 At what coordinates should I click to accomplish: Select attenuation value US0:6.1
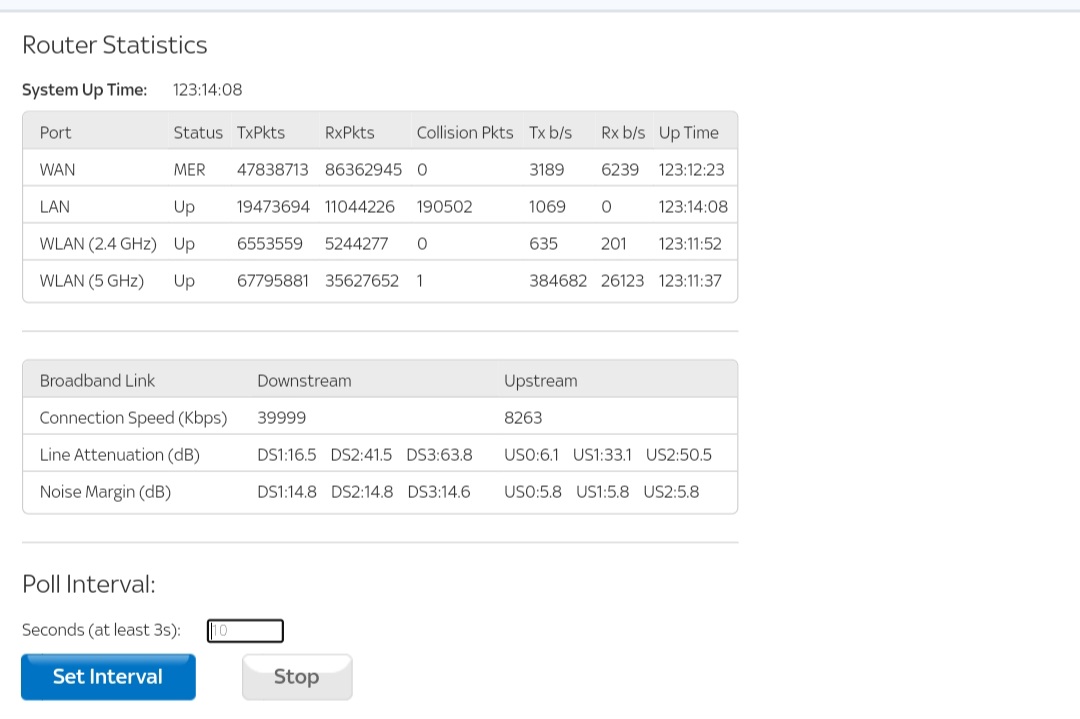pos(531,455)
